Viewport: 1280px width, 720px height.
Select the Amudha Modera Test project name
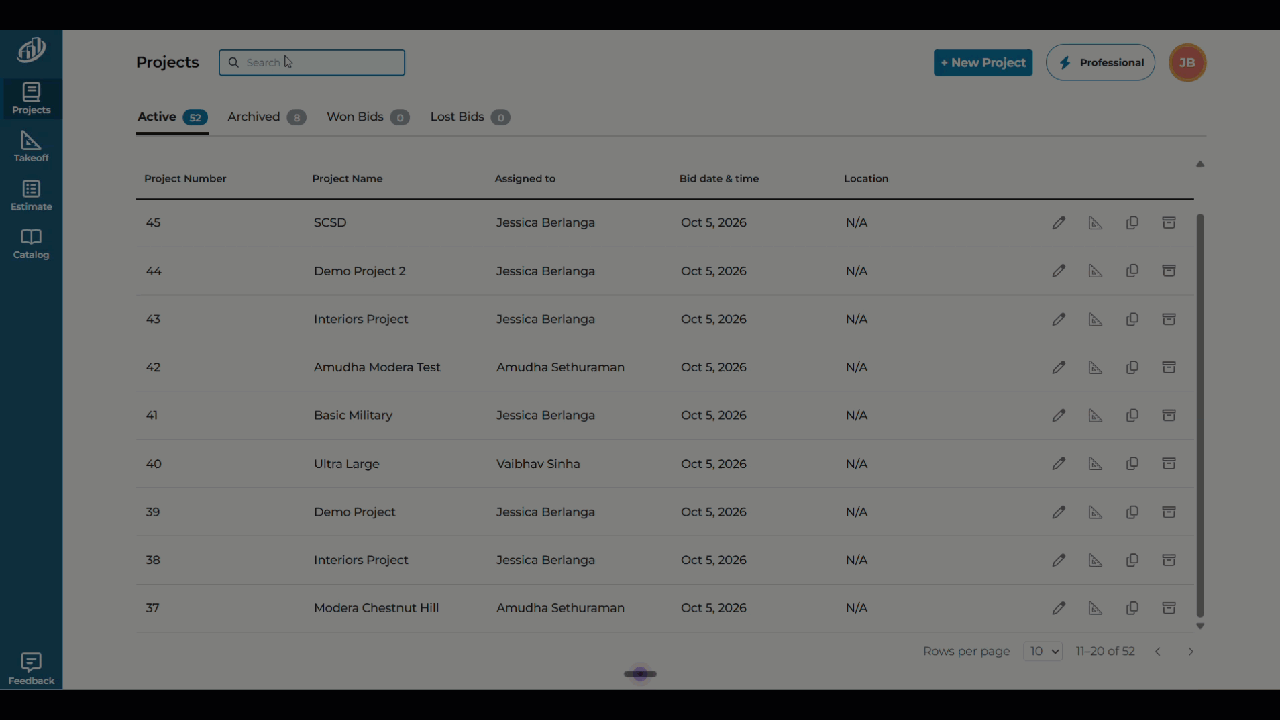point(377,367)
